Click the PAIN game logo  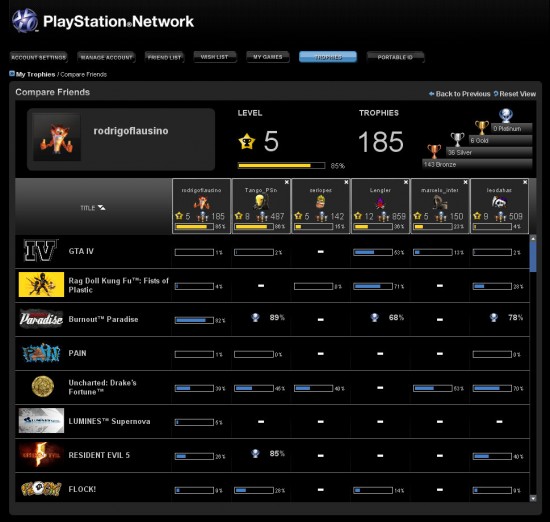click(x=41, y=353)
